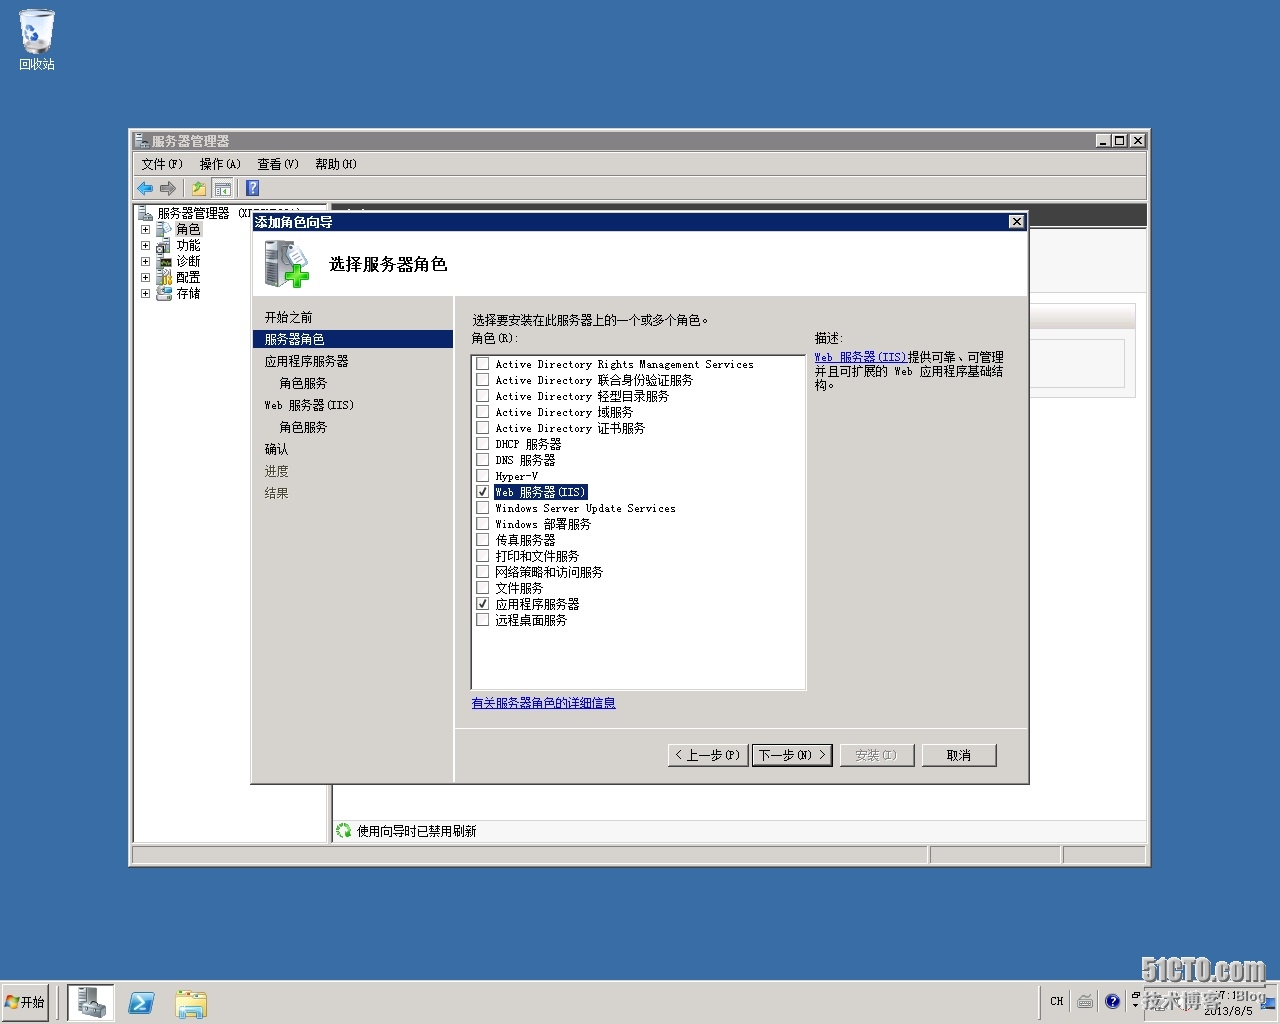1280x1024 pixels.
Task: Click the clock date 2013/8/5 in the tray
Action: 1229,1010
